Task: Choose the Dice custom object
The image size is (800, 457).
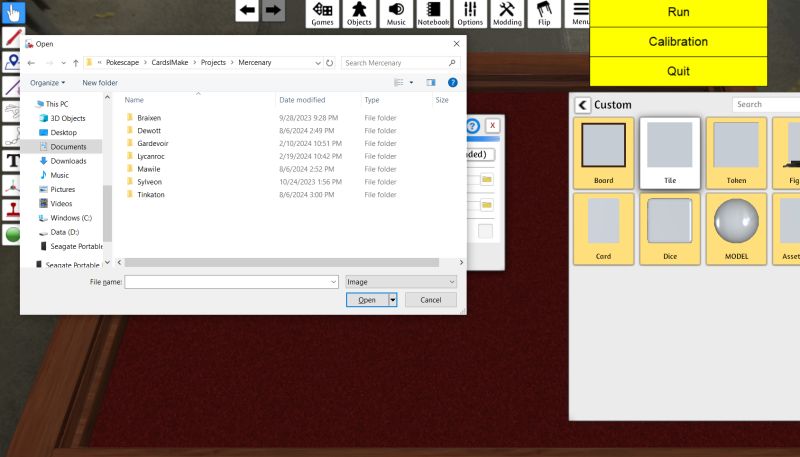Action: coord(670,229)
